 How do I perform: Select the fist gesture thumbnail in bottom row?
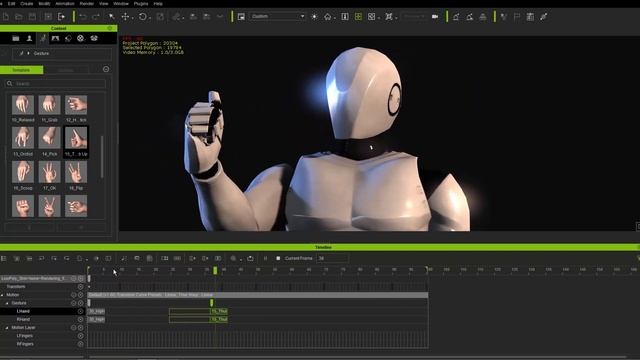[x=23, y=206]
